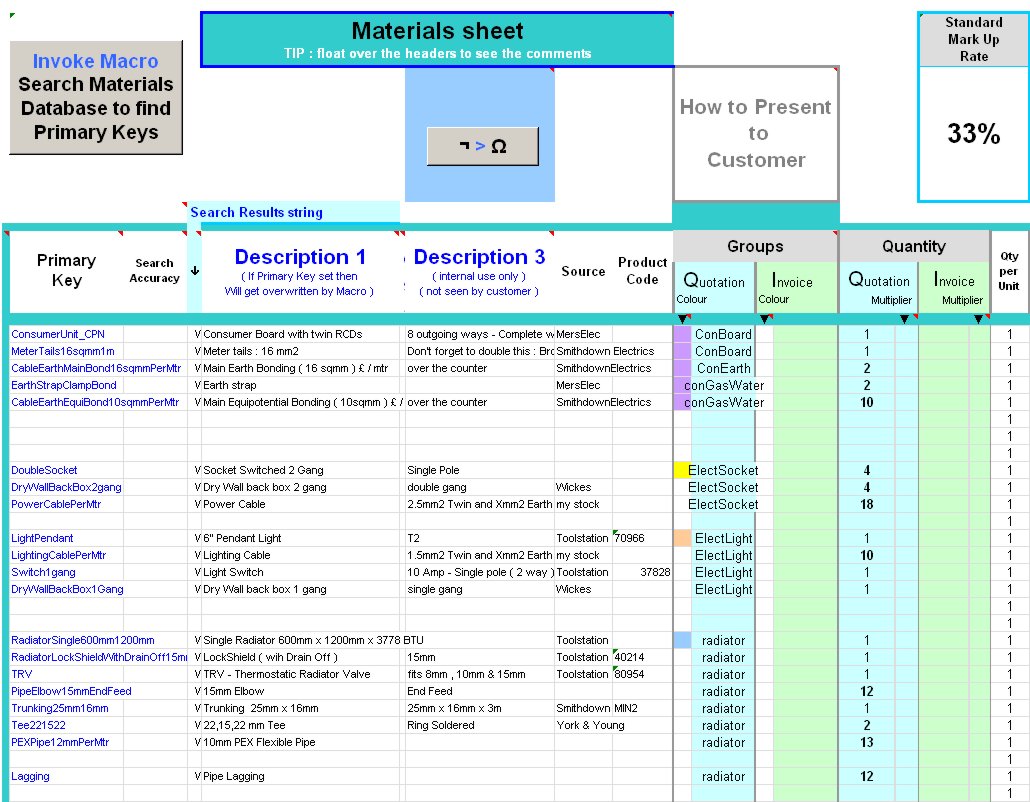Select the Search Results string cell

coord(293,212)
